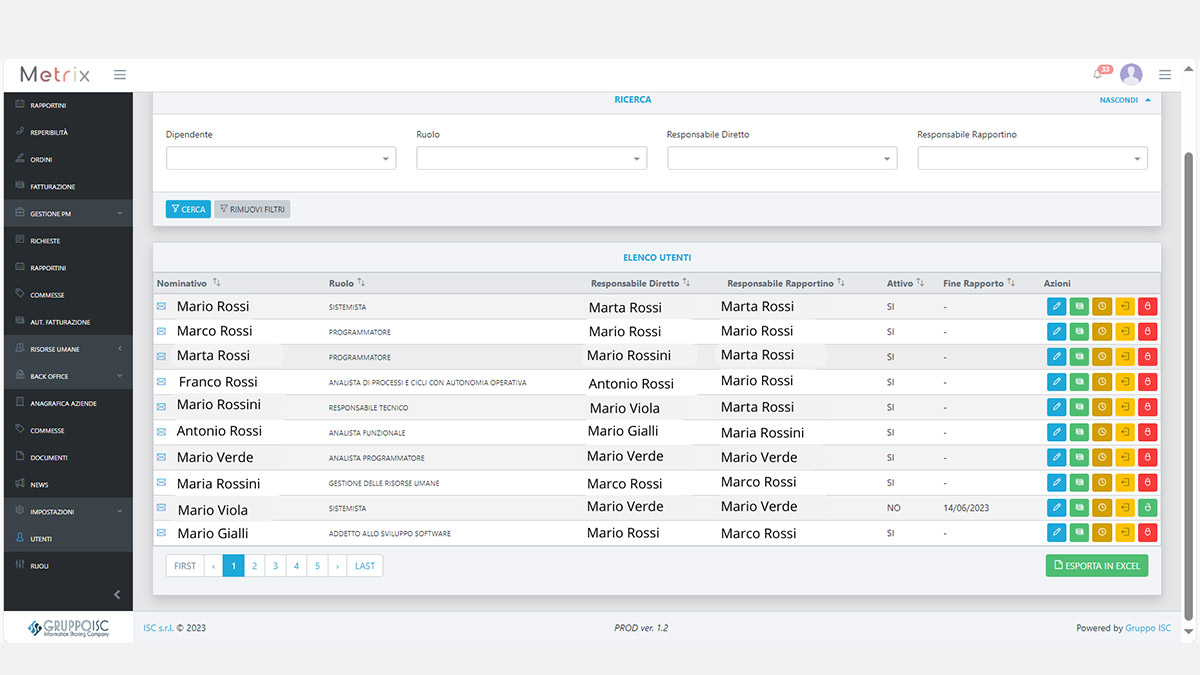
Task: Click the Esporta in Excel button
Action: point(1097,566)
